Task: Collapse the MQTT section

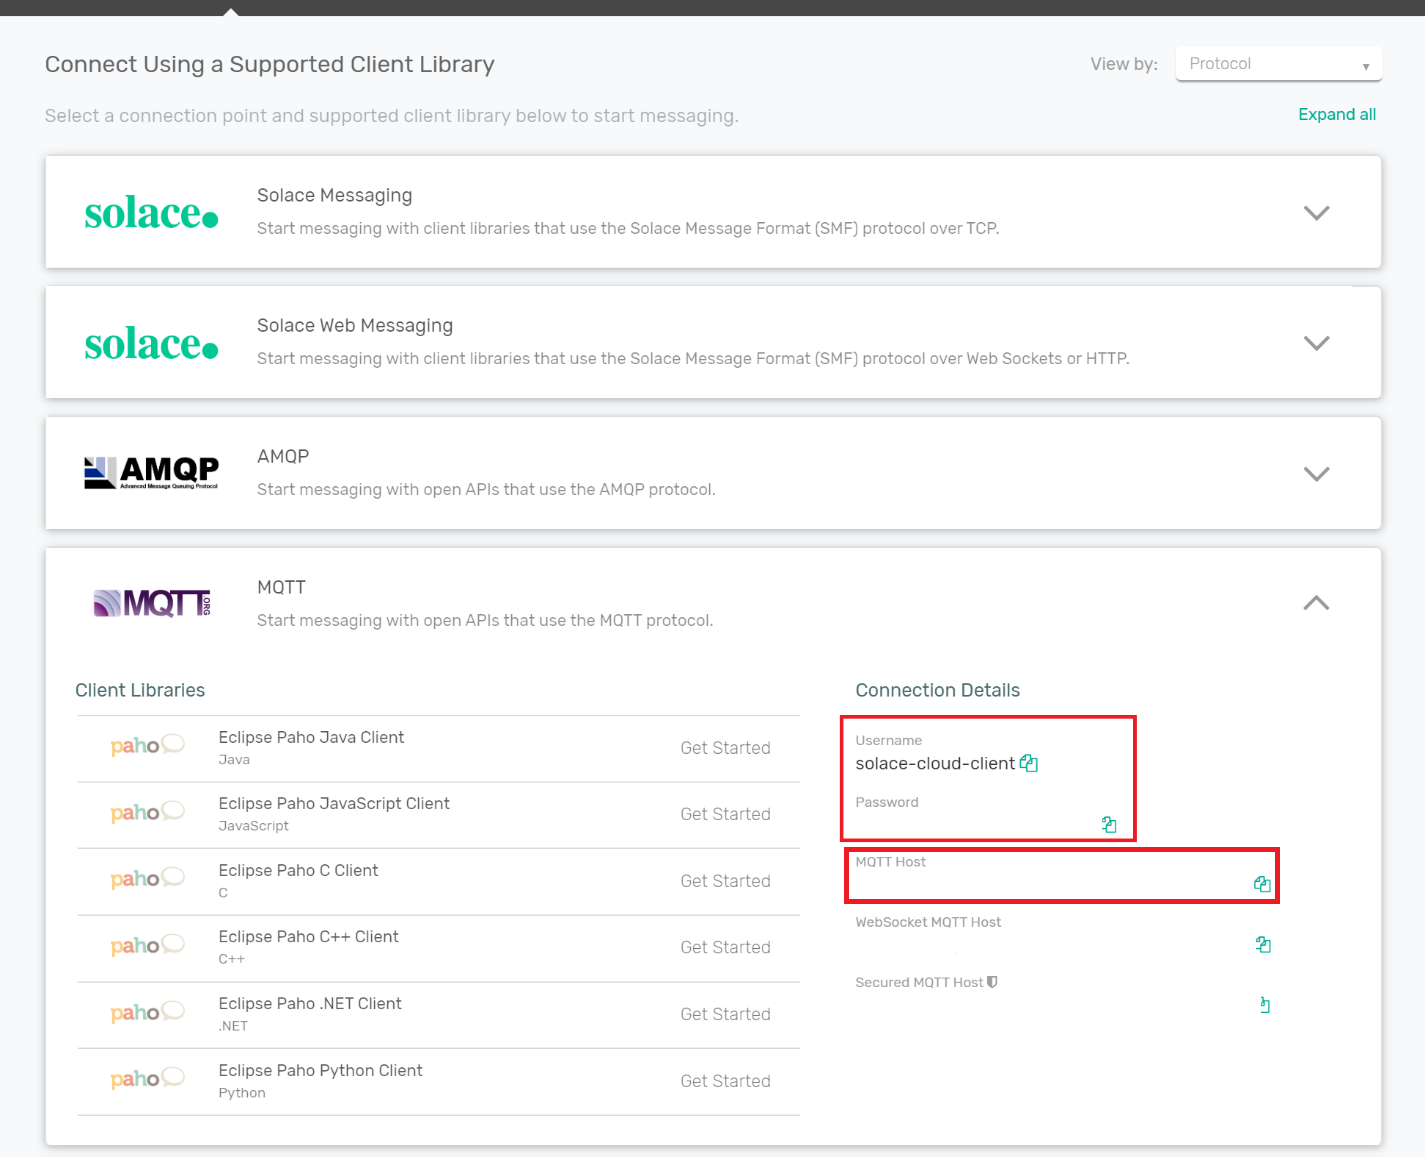Action: tap(1317, 603)
